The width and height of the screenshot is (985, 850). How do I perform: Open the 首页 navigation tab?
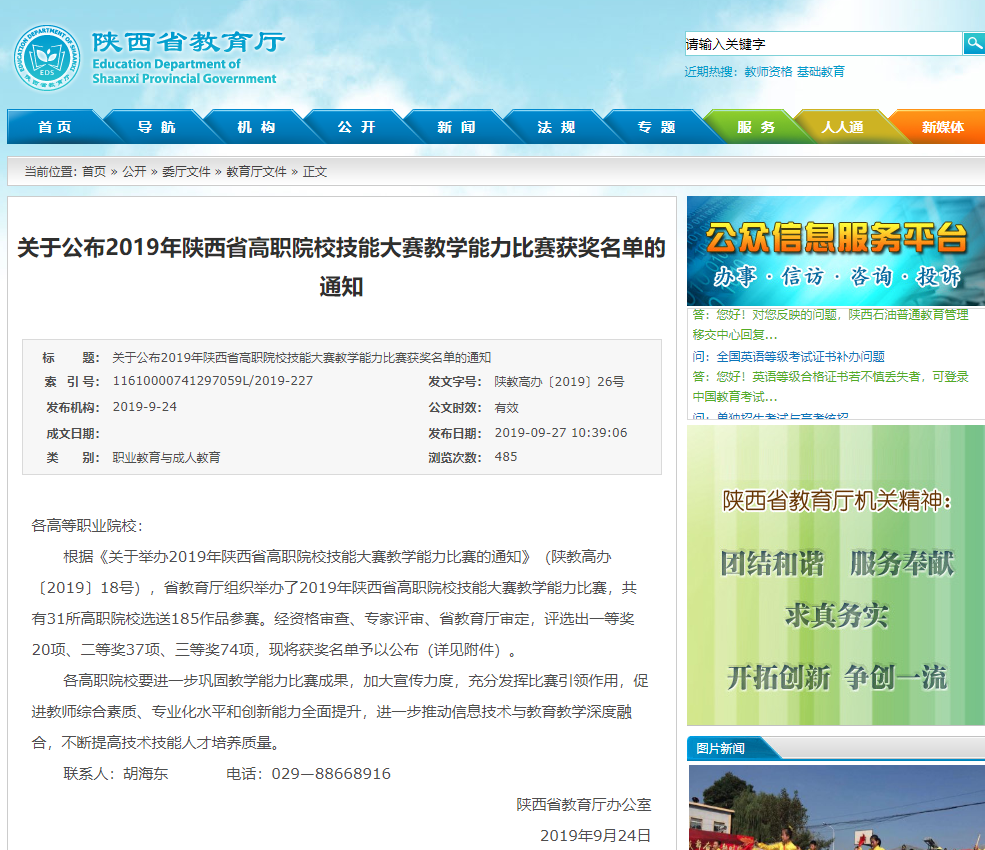[55, 127]
